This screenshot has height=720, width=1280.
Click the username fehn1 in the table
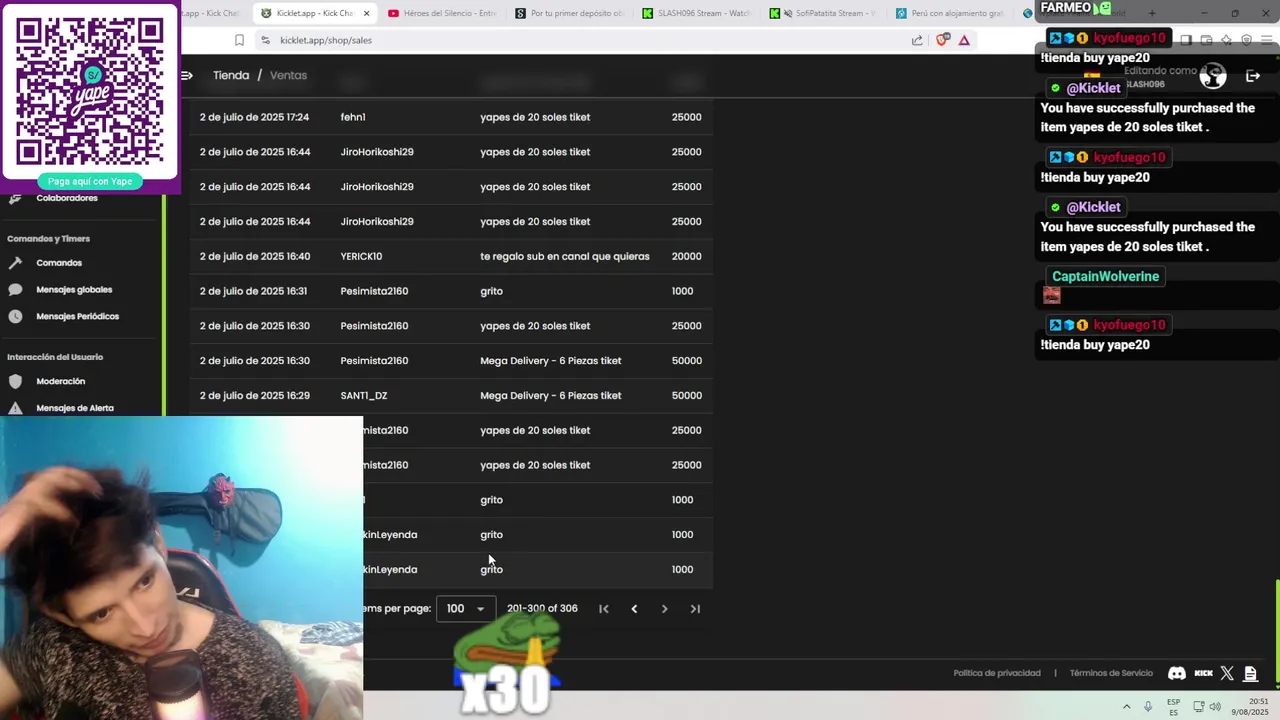coord(353,117)
